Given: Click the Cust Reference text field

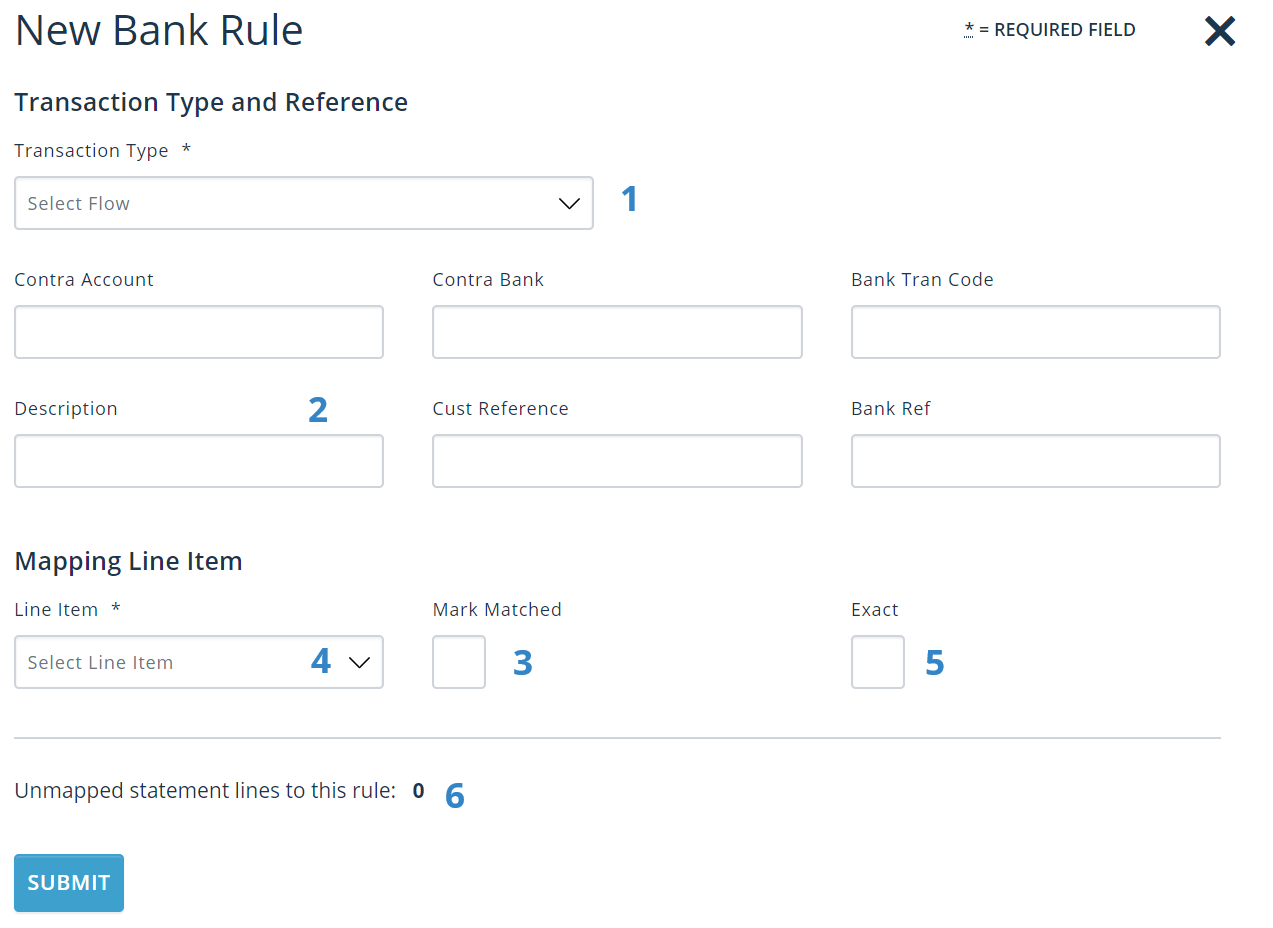Looking at the screenshot, I should (x=617, y=461).
